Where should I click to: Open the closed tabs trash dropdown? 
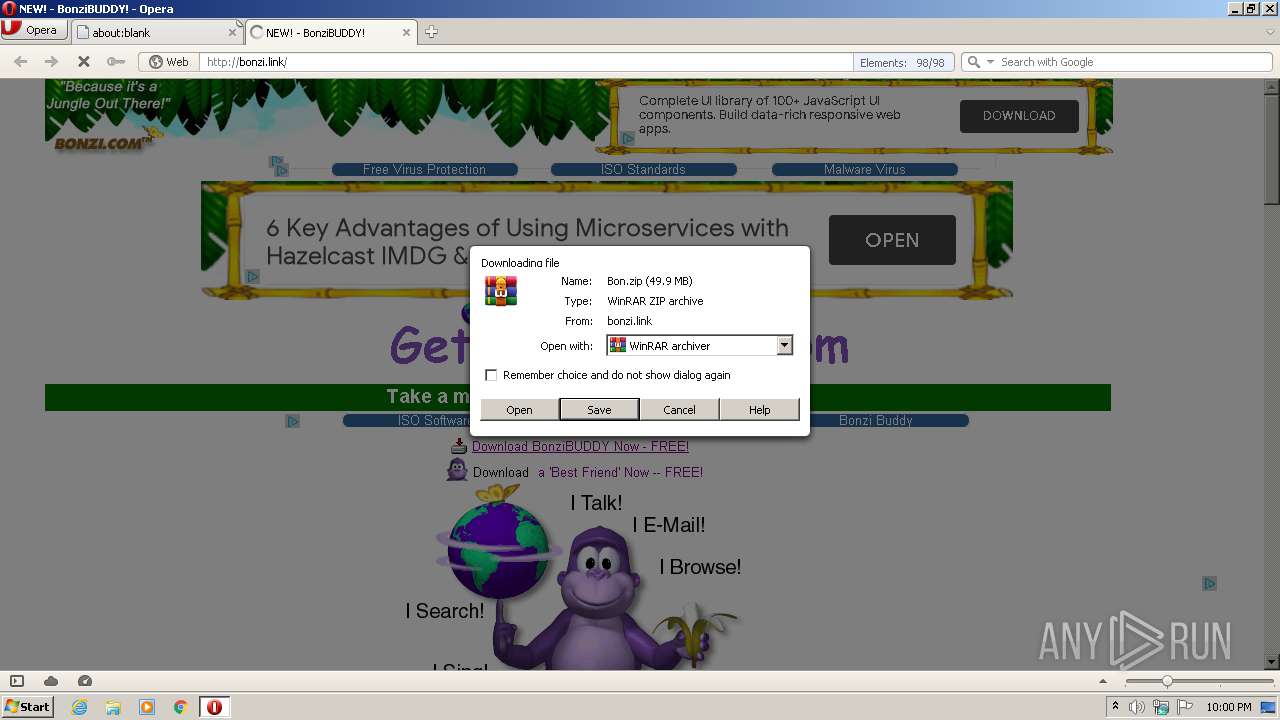click(1270, 32)
